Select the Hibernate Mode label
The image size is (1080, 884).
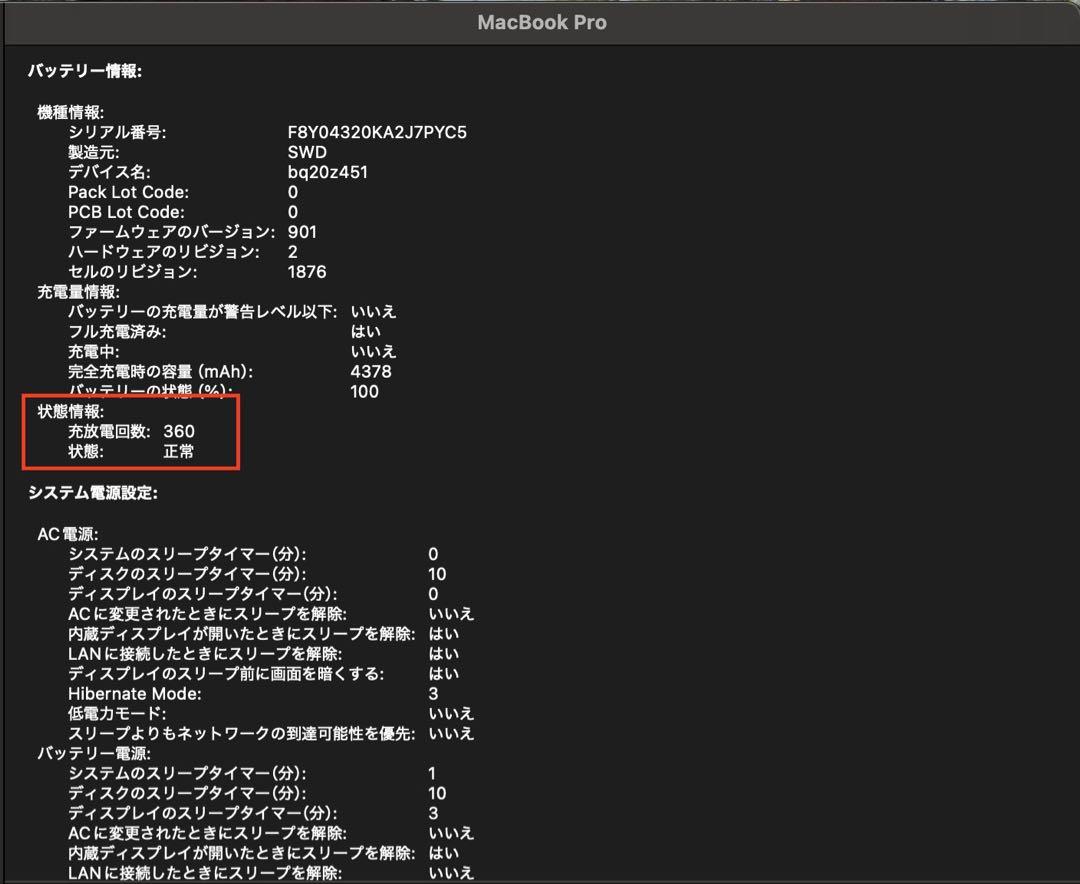point(135,695)
